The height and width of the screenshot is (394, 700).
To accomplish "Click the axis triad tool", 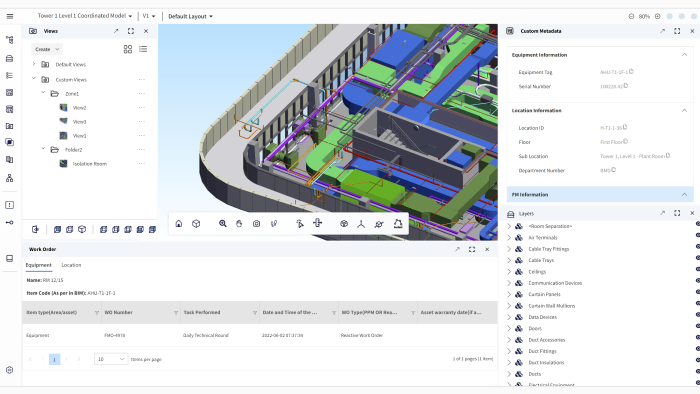I will (361, 224).
